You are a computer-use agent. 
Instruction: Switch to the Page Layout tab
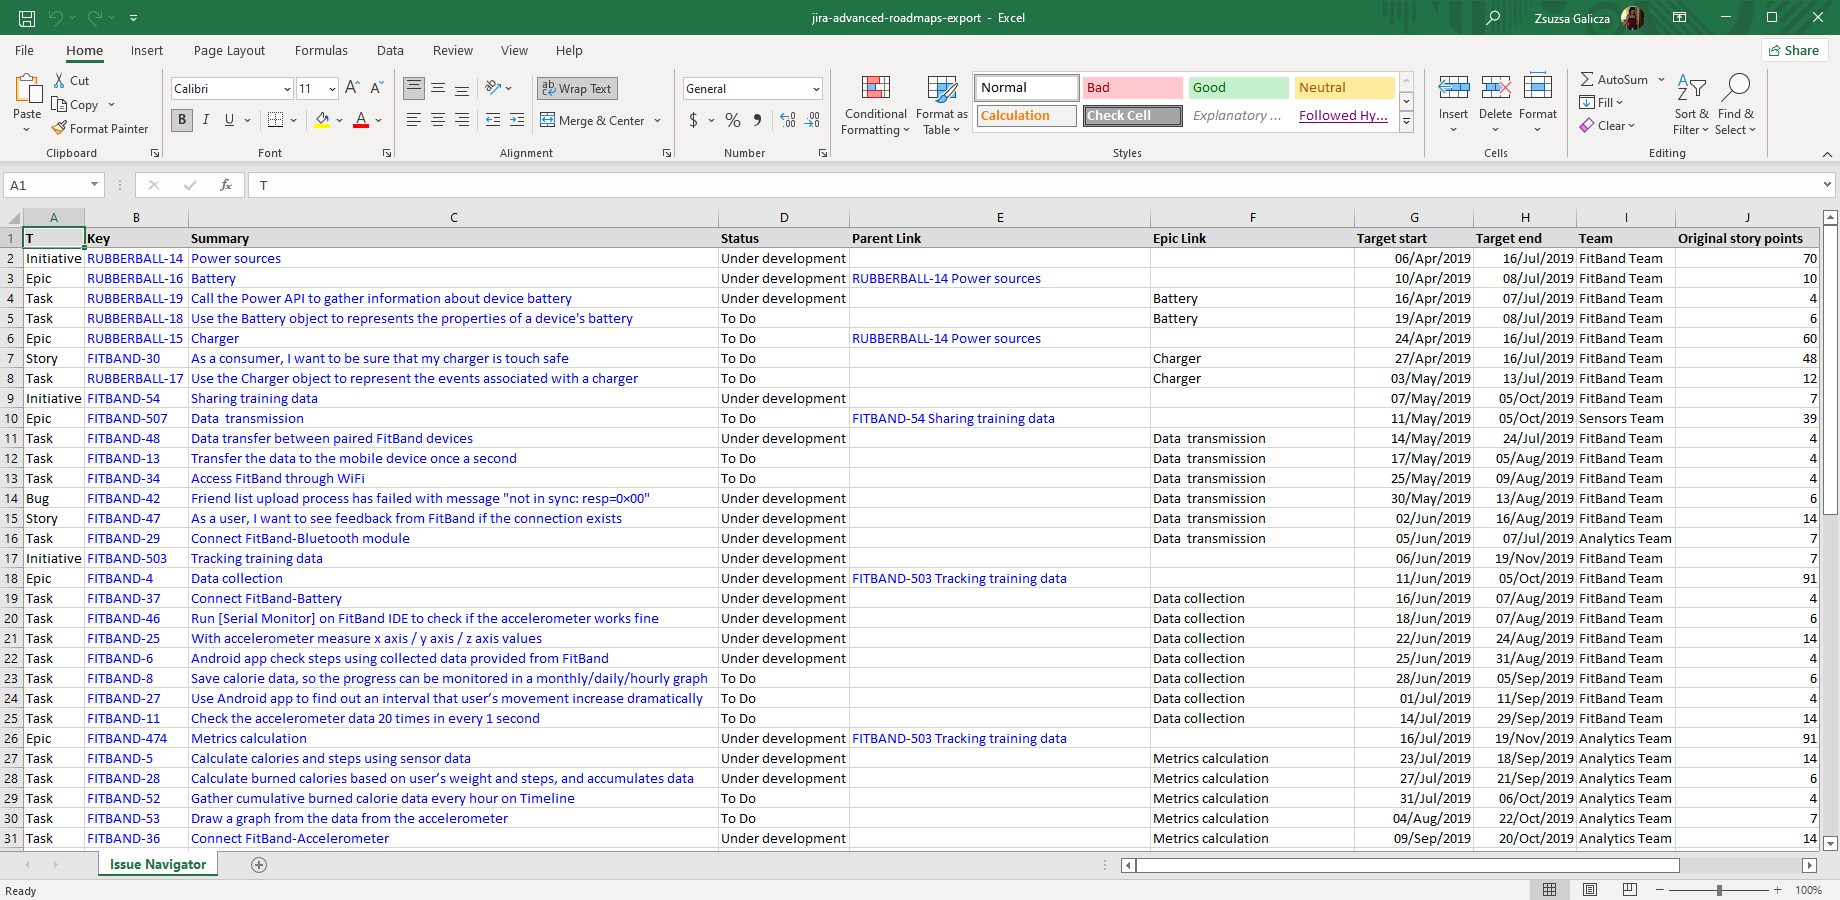coord(229,51)
